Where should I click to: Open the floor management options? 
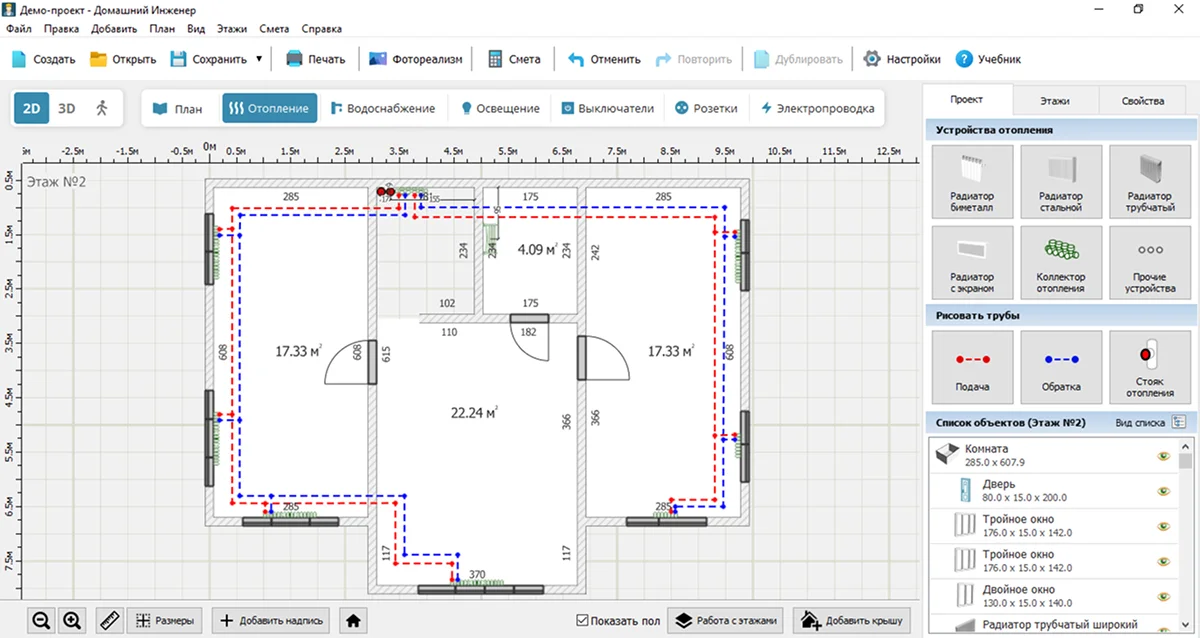pos(725,621)
